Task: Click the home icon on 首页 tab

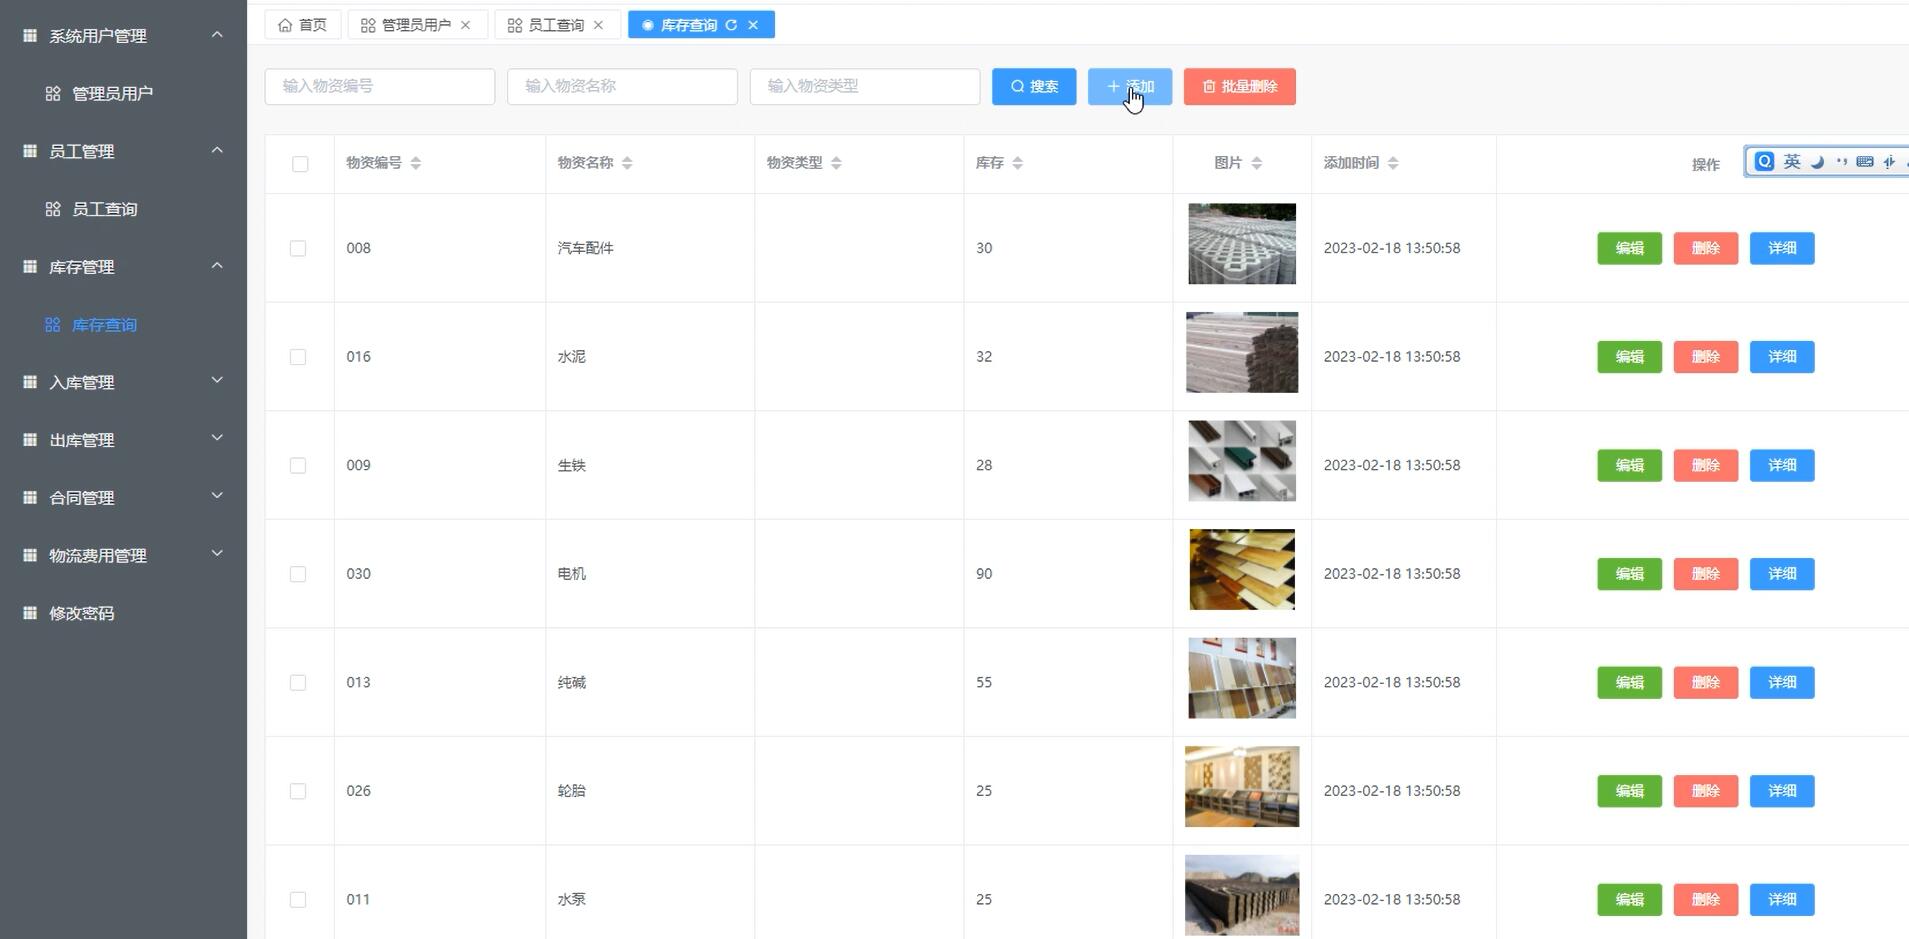Action: click(x=285, y=25)
